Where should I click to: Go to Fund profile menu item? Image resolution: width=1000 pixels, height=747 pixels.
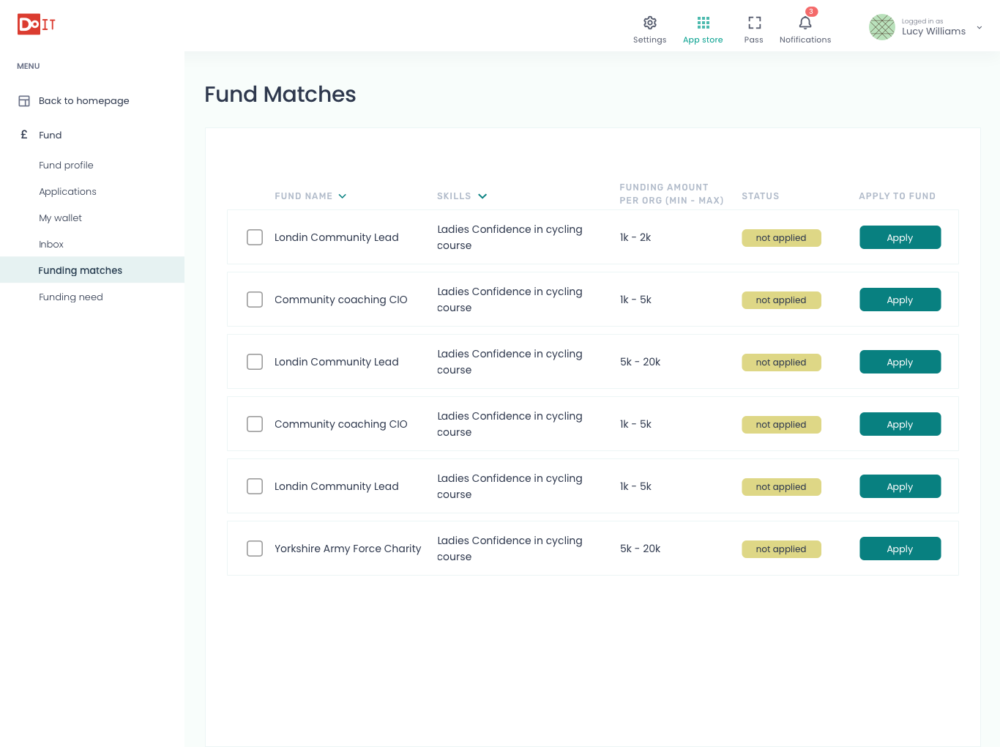point(66,165)
